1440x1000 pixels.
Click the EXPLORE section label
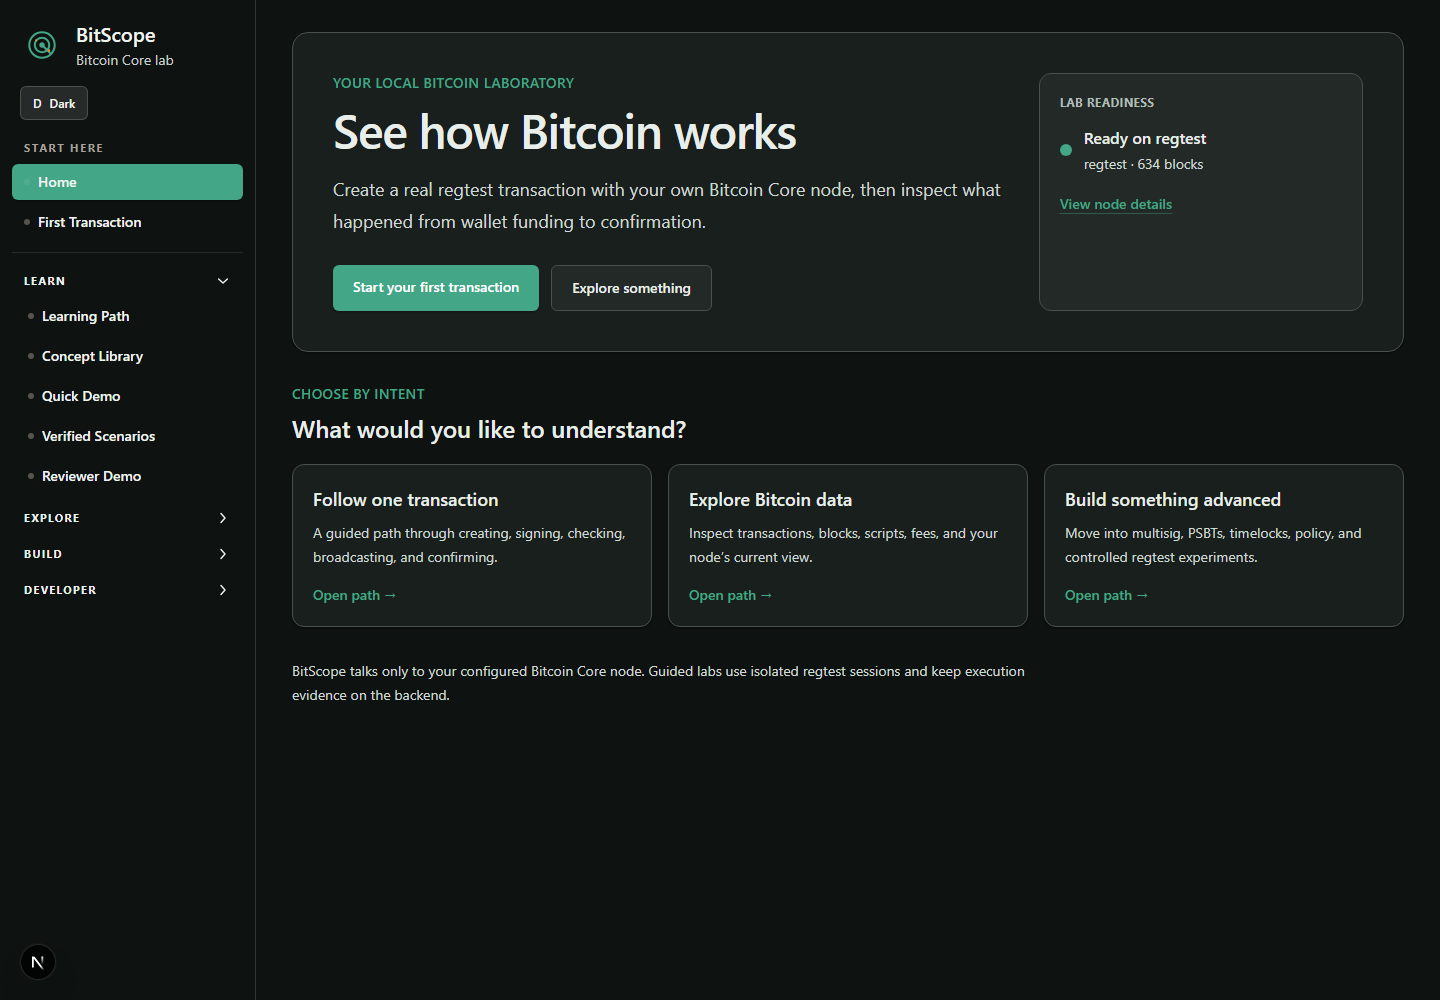(x=52, y=518)
